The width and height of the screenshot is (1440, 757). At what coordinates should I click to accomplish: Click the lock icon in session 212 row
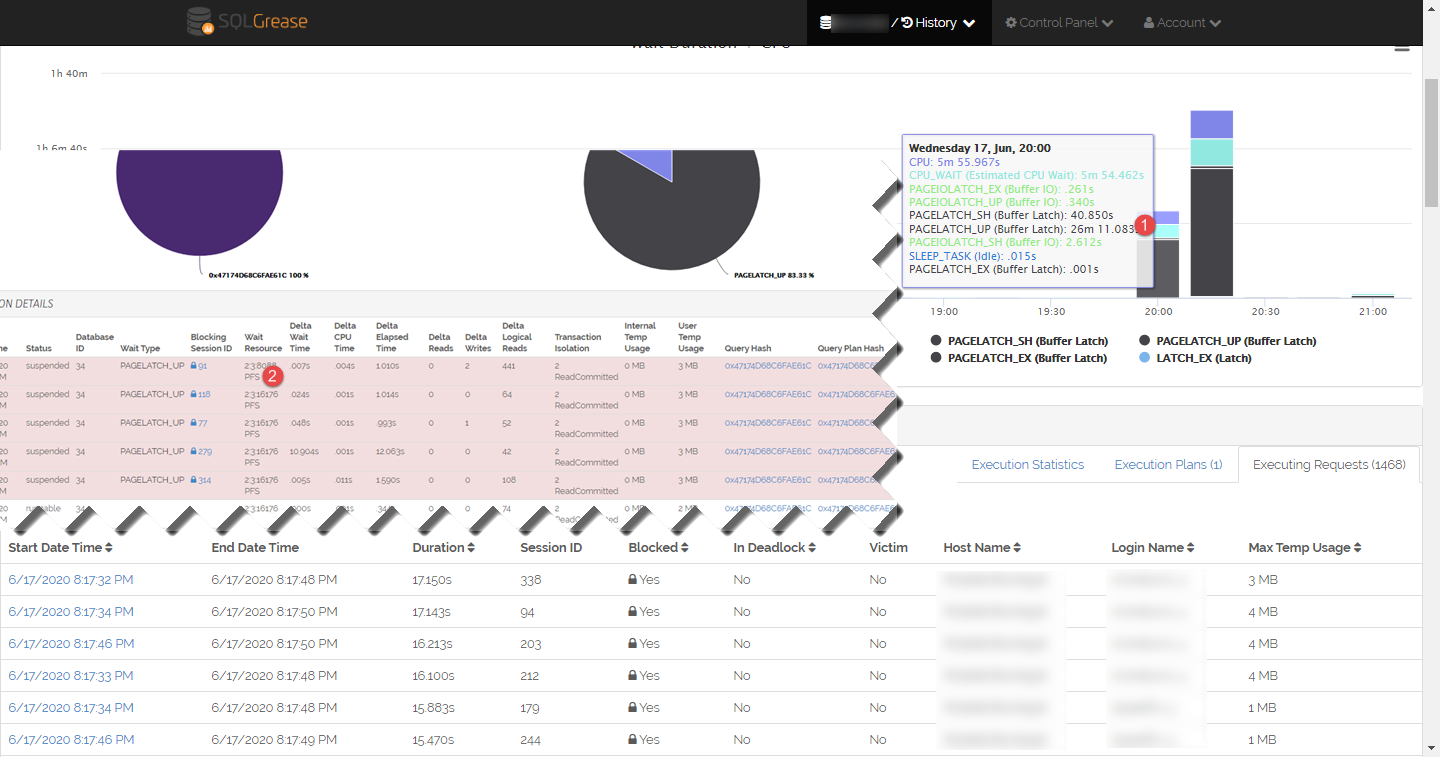click(x=633, y=675)
